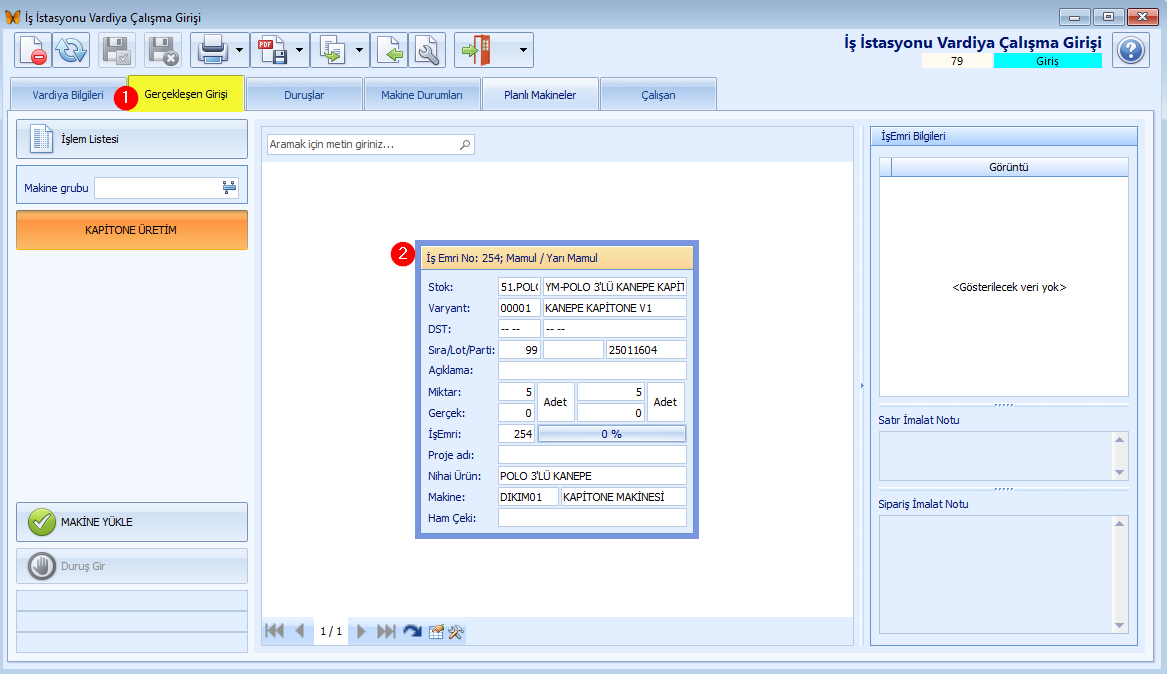Click the party number '25011604'
The image size is (1167, 674).
[x=646, y=350]
